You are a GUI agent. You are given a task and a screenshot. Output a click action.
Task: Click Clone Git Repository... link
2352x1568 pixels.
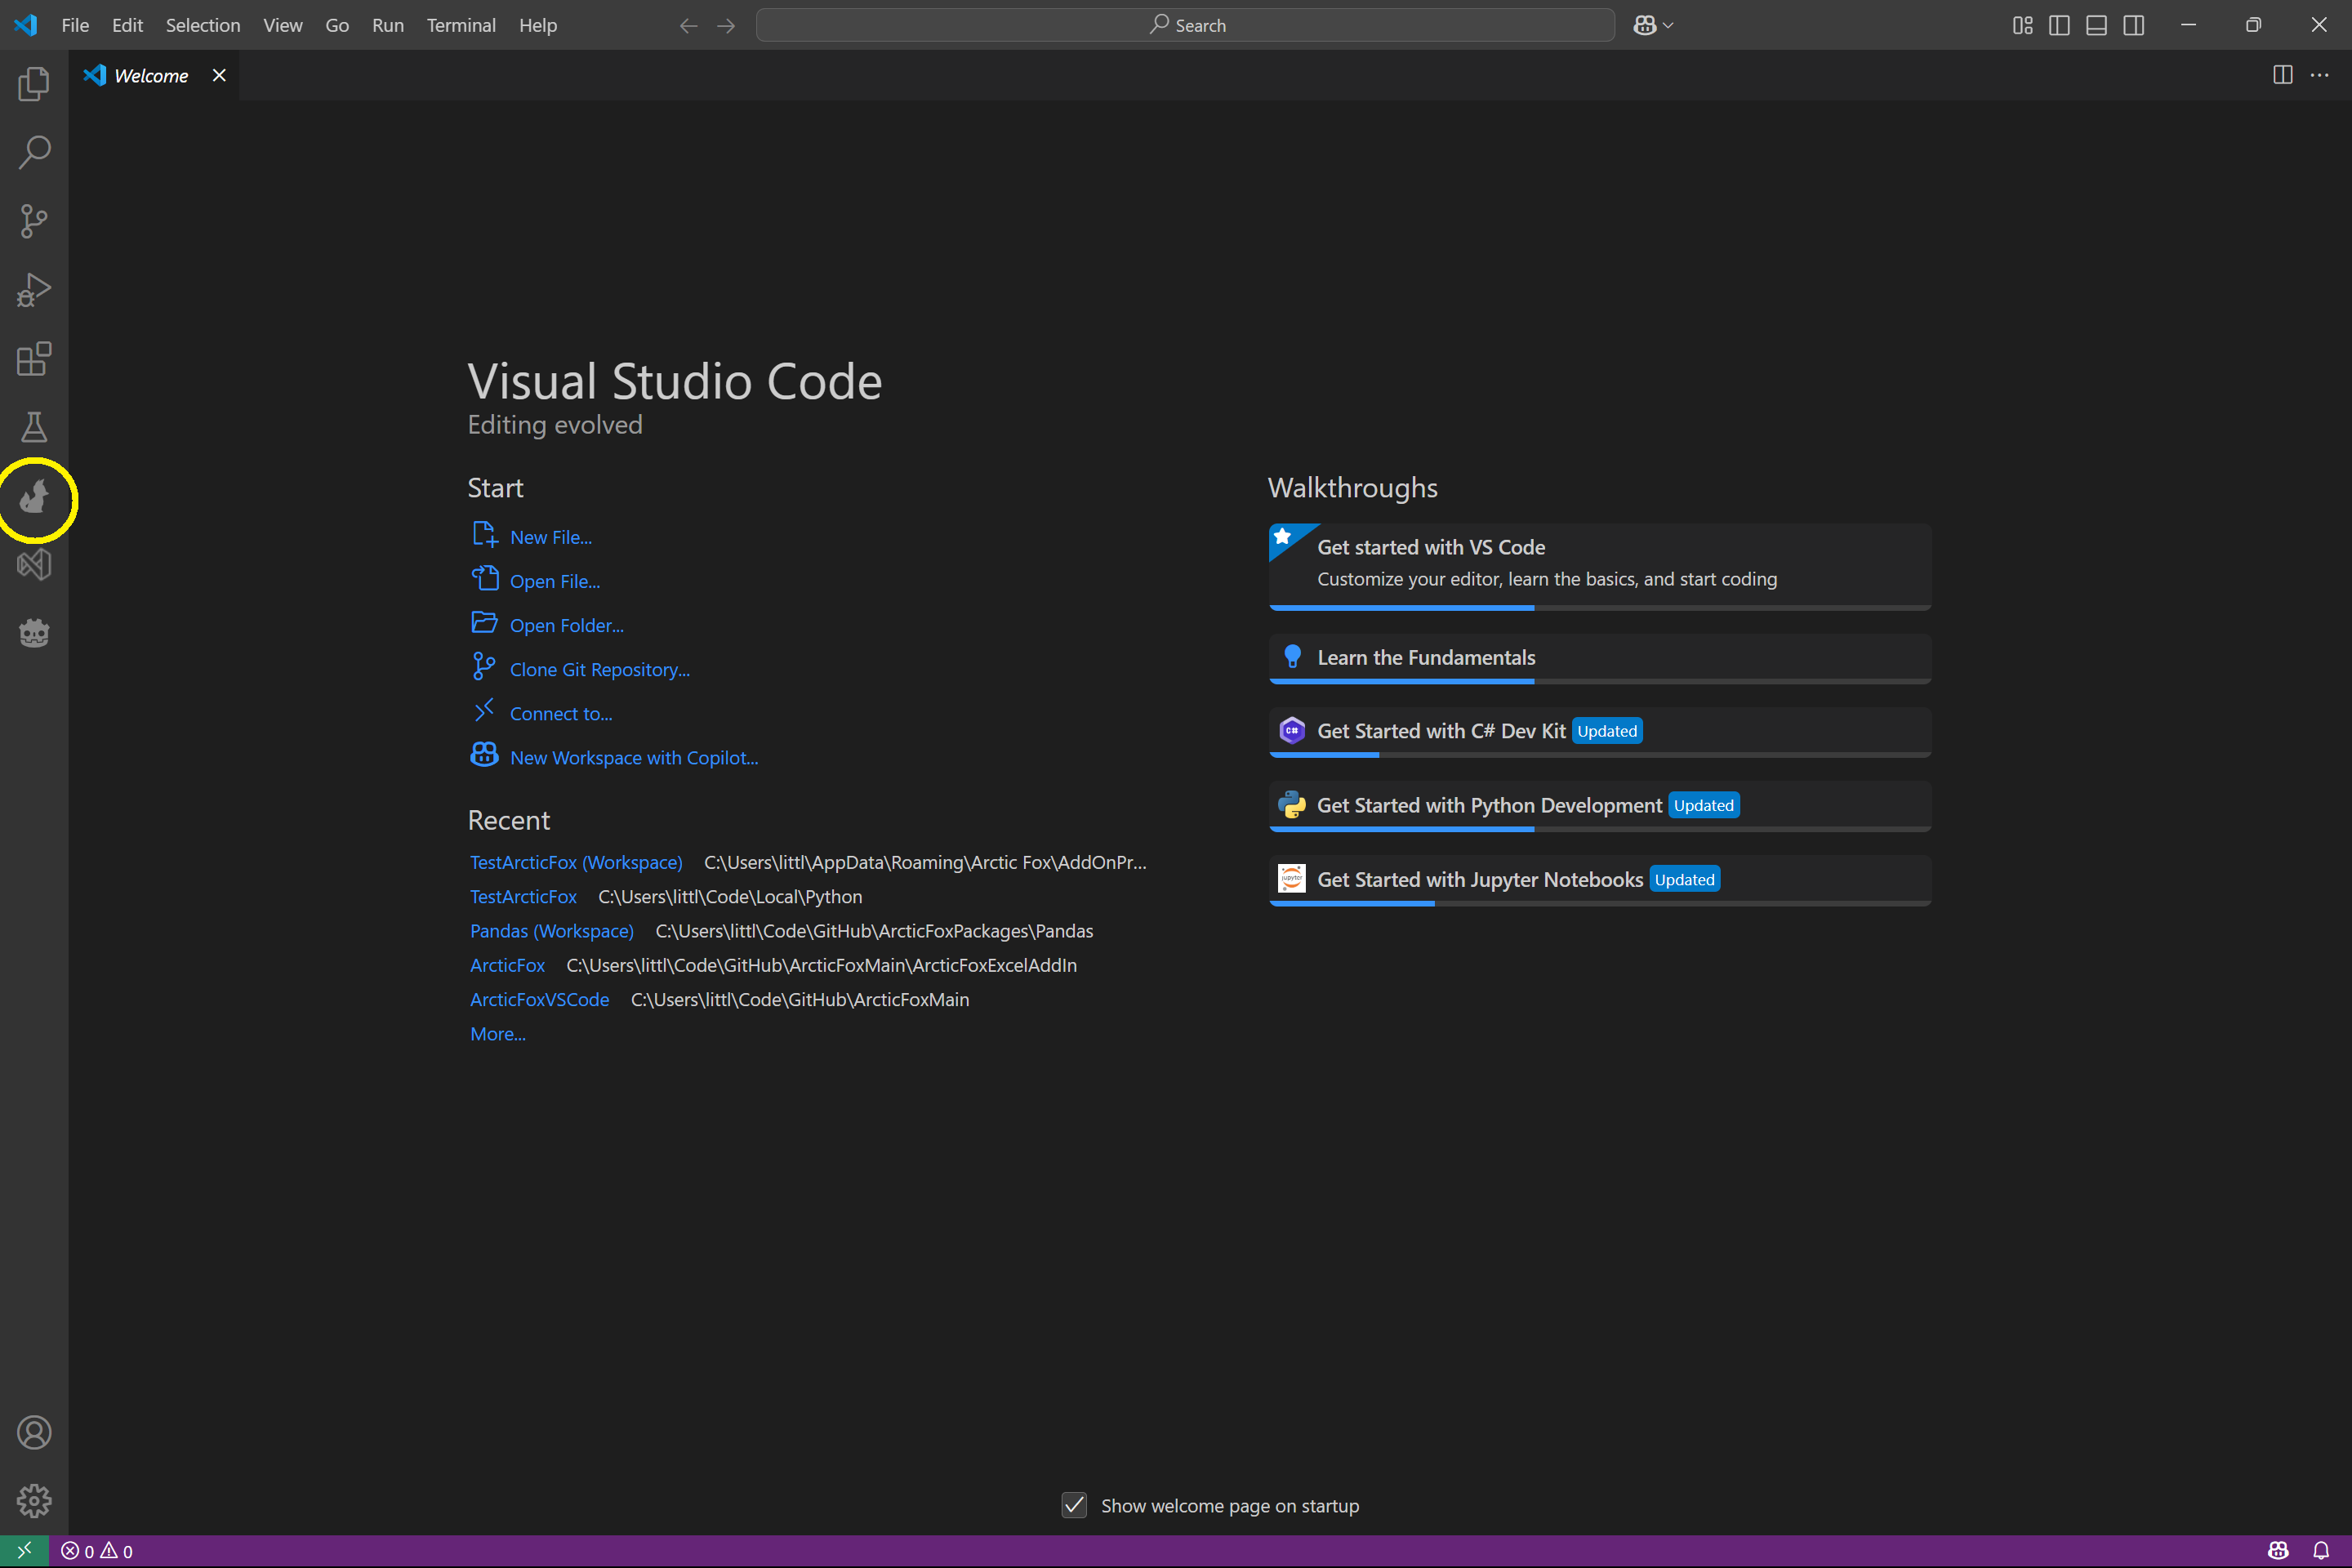tap(600, 669)
